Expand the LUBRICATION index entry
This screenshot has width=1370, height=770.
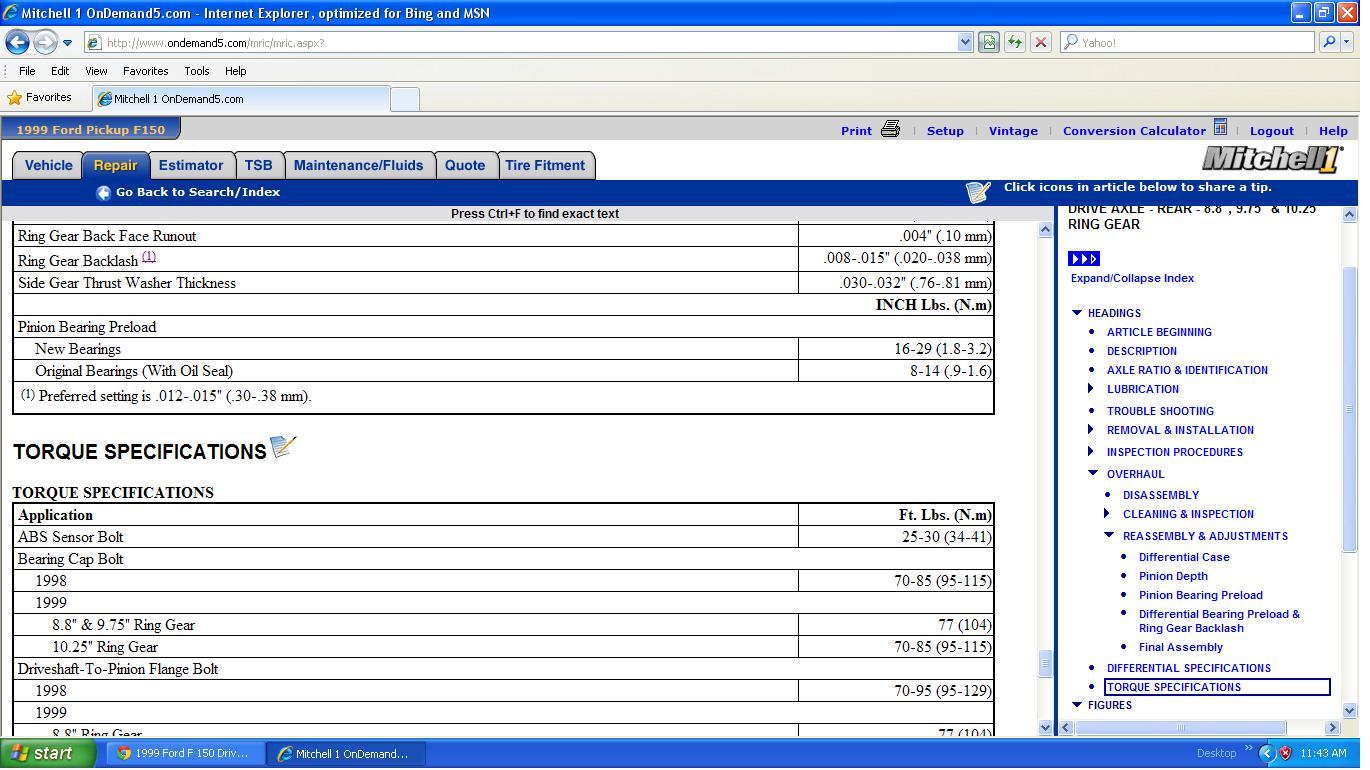(x=1091, y=389)
